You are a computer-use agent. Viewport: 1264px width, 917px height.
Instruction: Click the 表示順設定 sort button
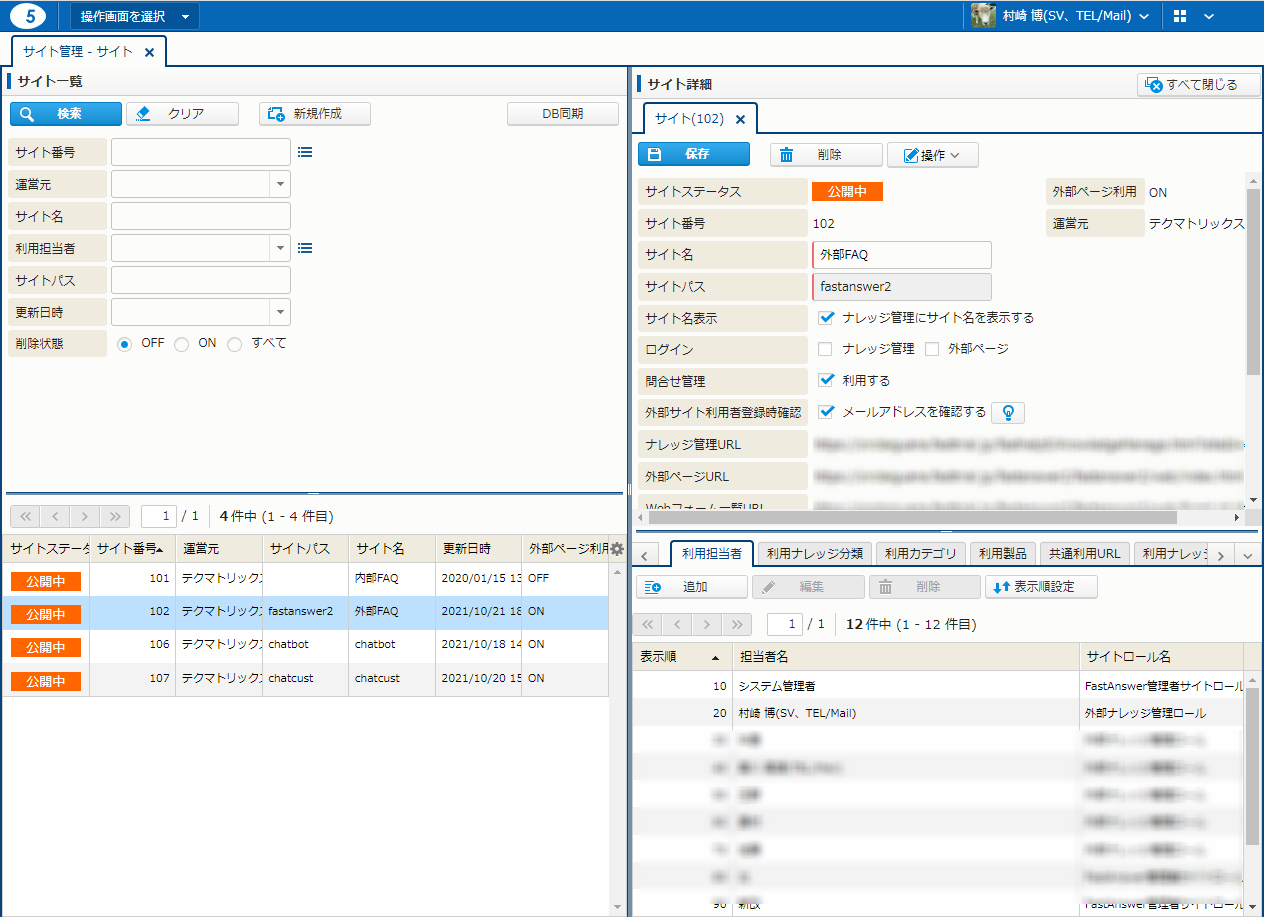1041,587
